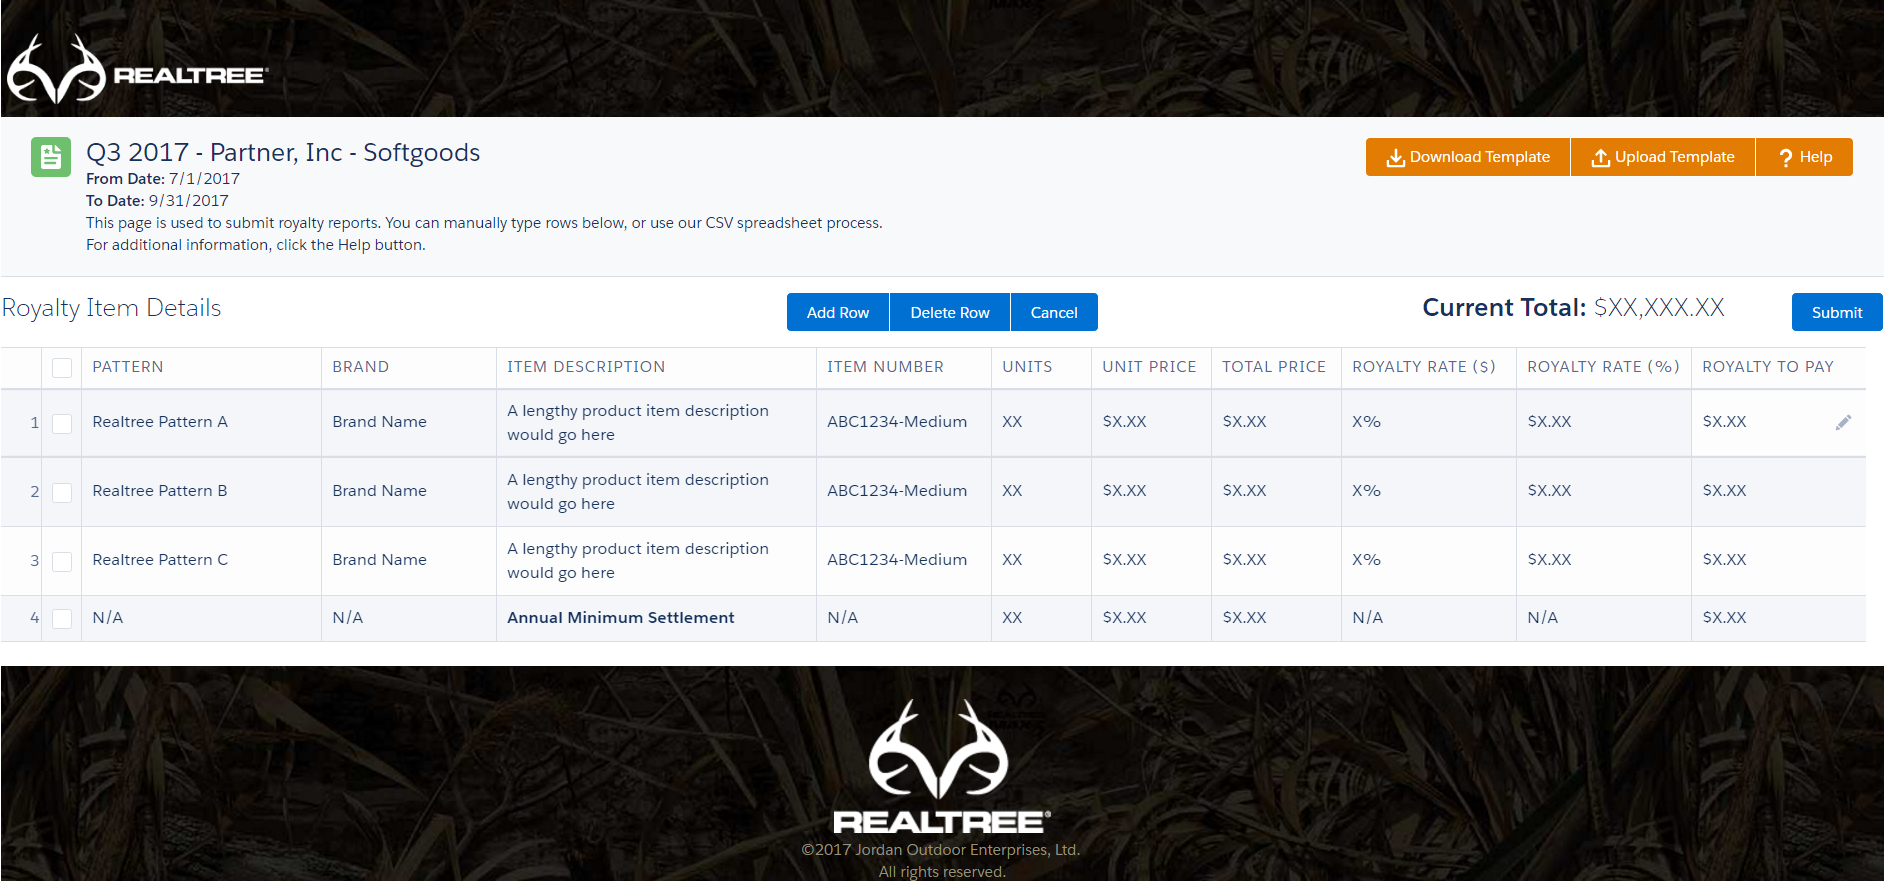The image size is (1886, 881).
Task: Click the Realtree footer logo
Action: tap(942, 766)
